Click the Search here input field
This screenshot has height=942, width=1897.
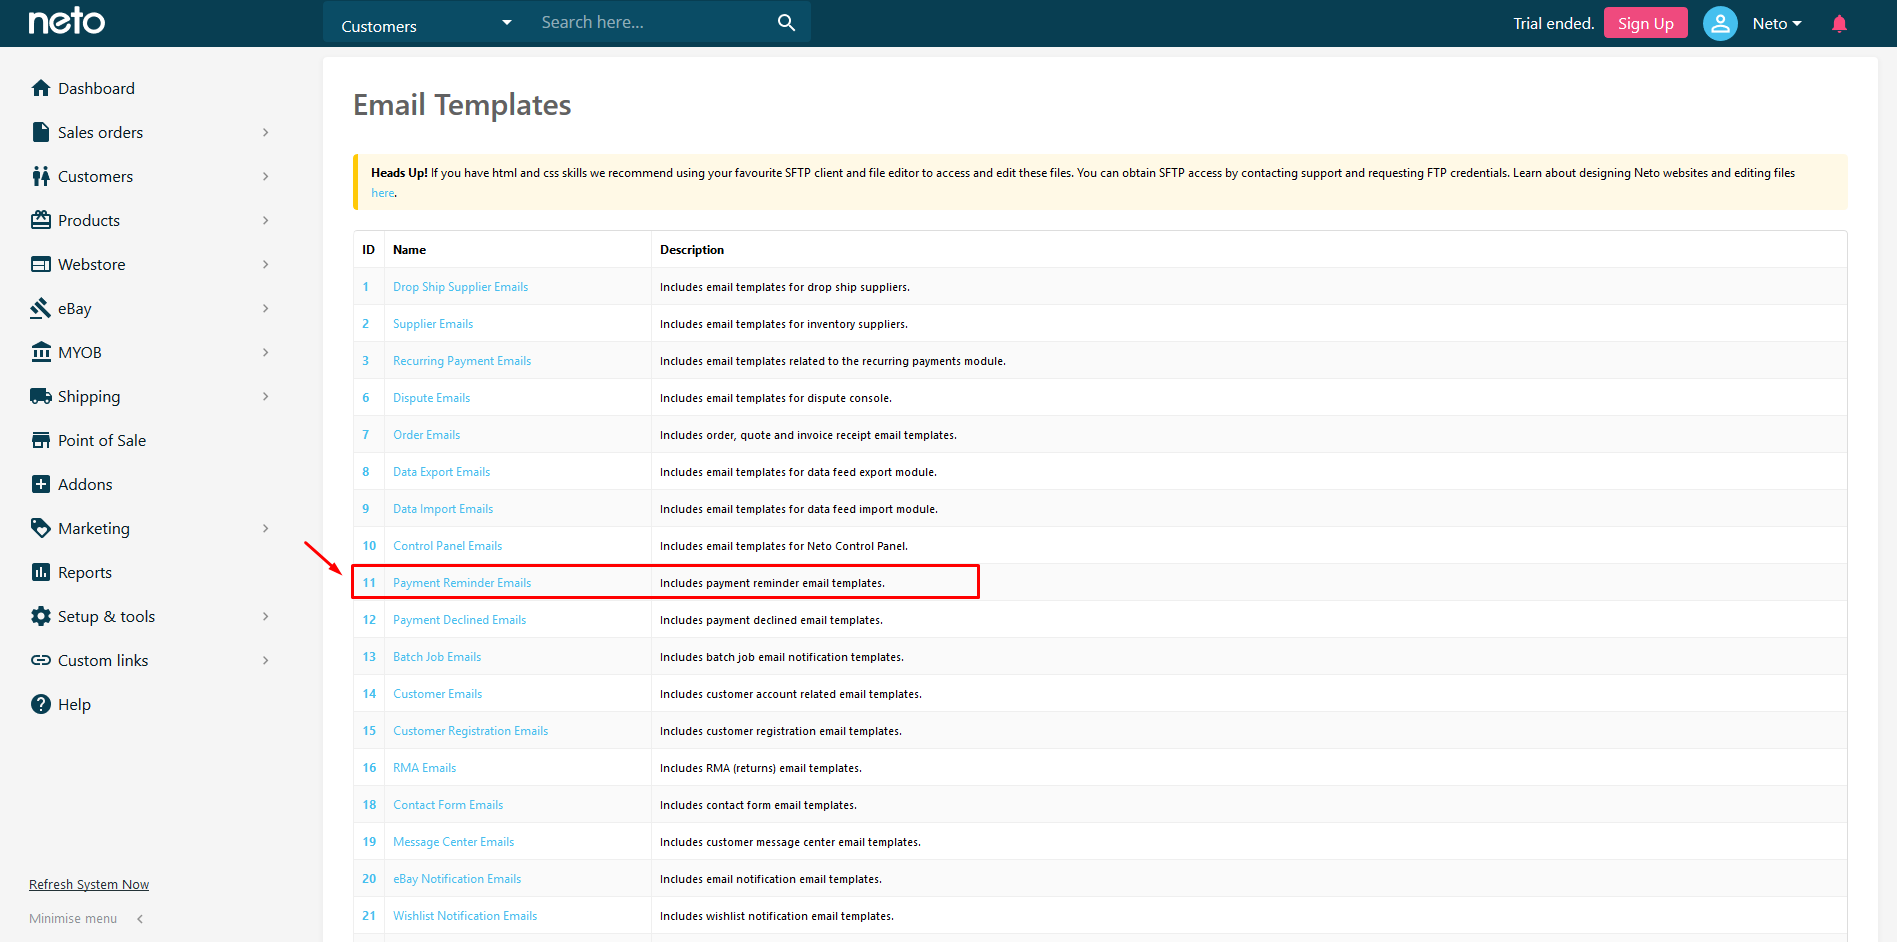point(650,23)
